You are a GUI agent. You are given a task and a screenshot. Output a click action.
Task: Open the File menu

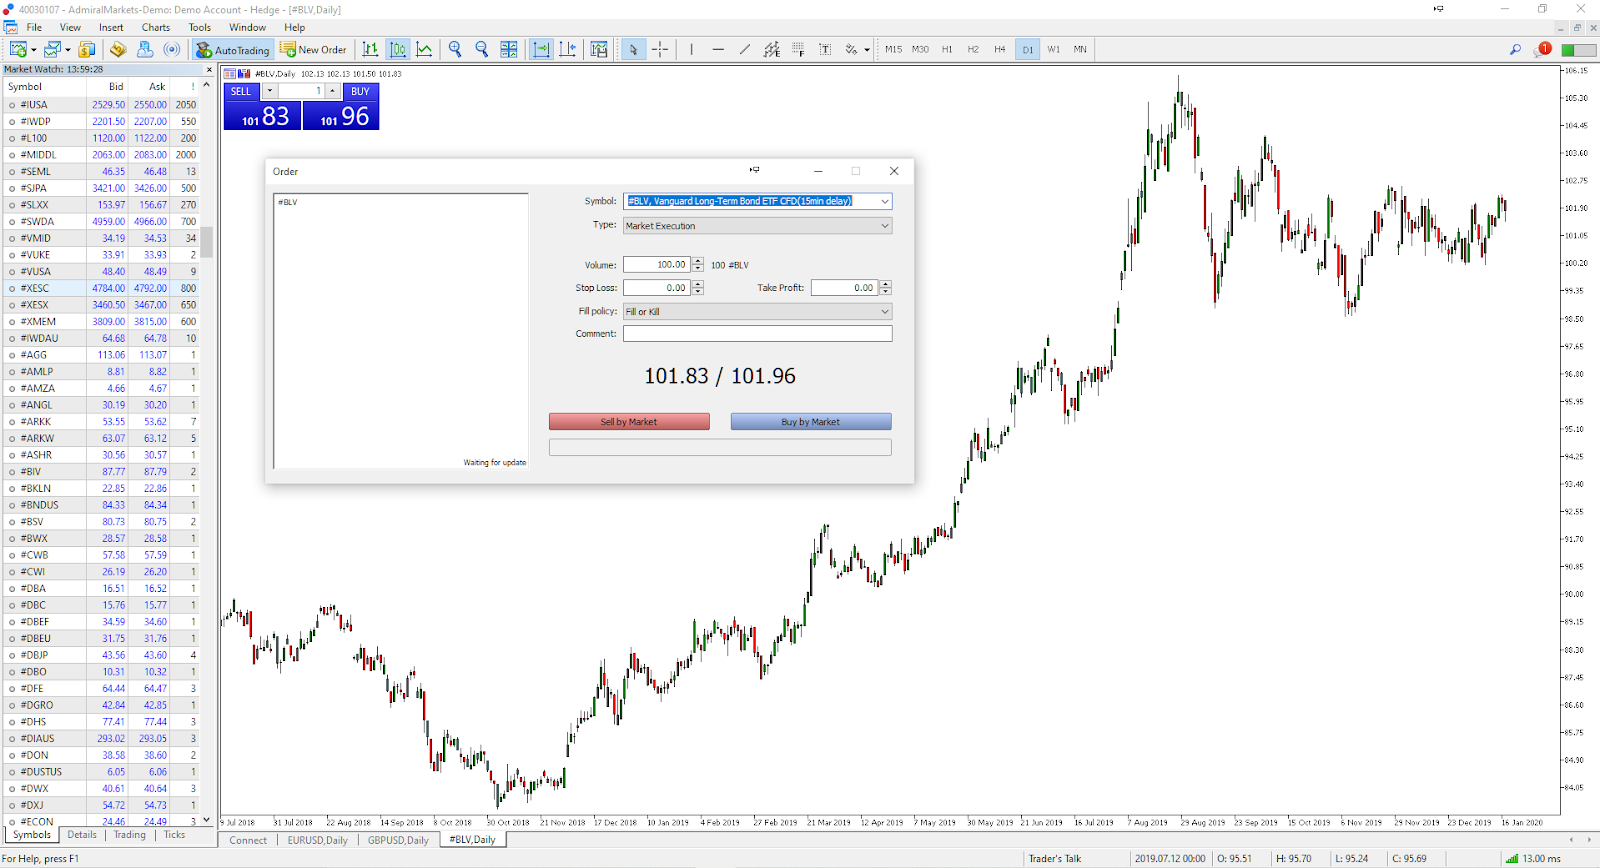pyautogui.click(x=34, y=27)
